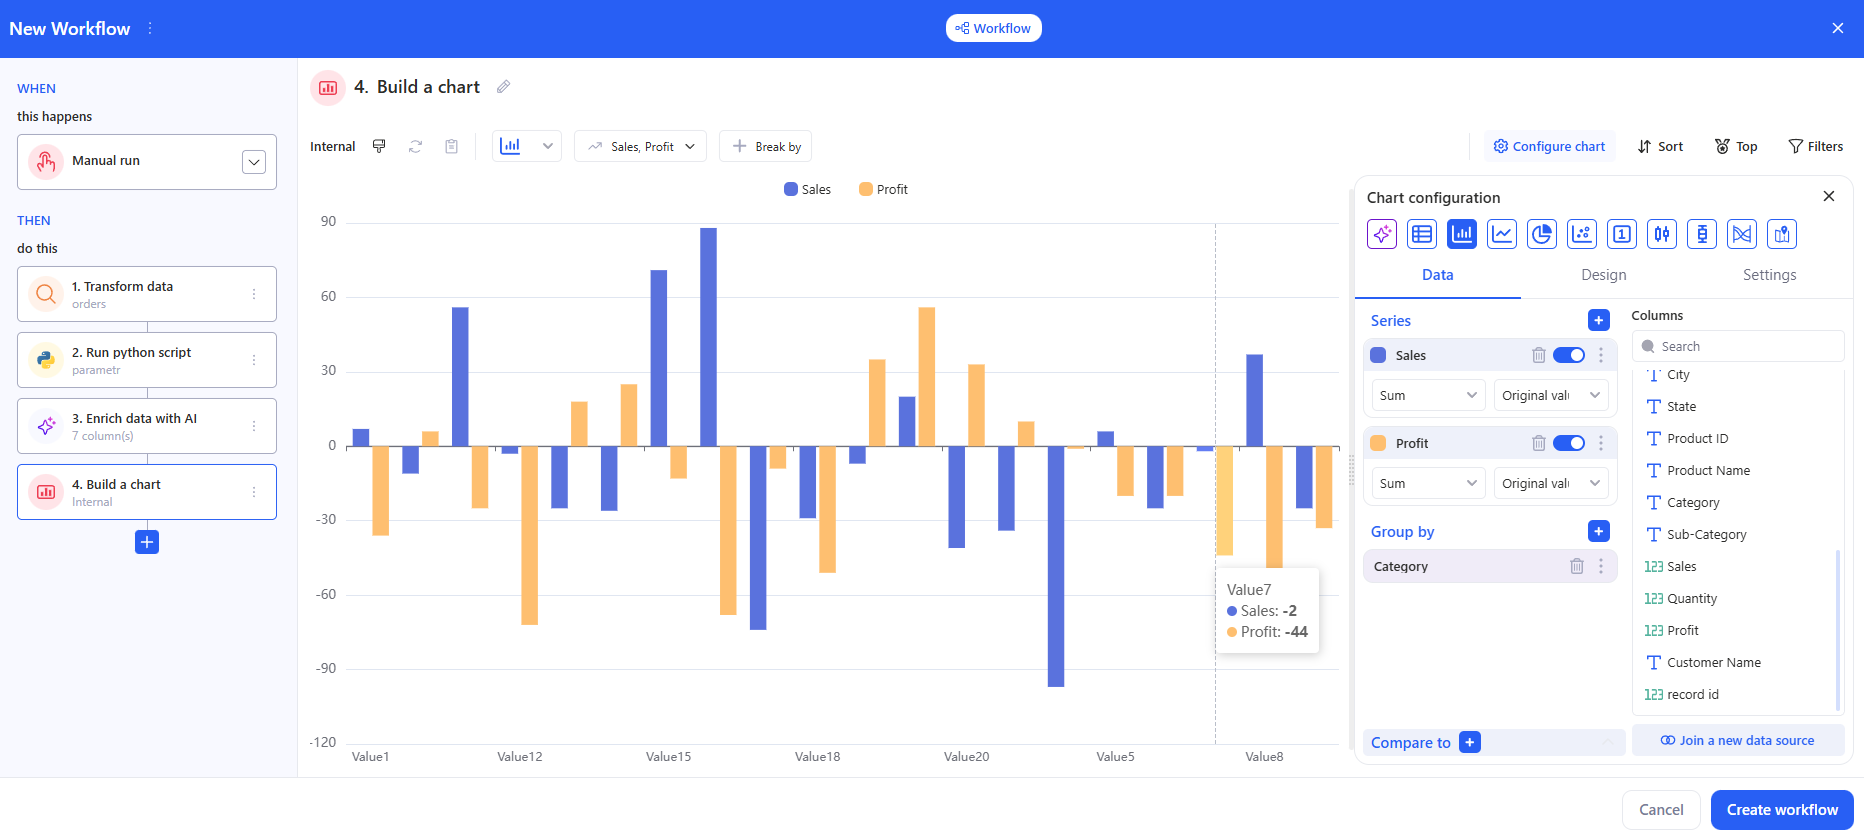This screenshot has width=1864, height=839.
Task: Delete the Sales series with trash icon
Action: pyautogui.click(x=1538, y=355)
